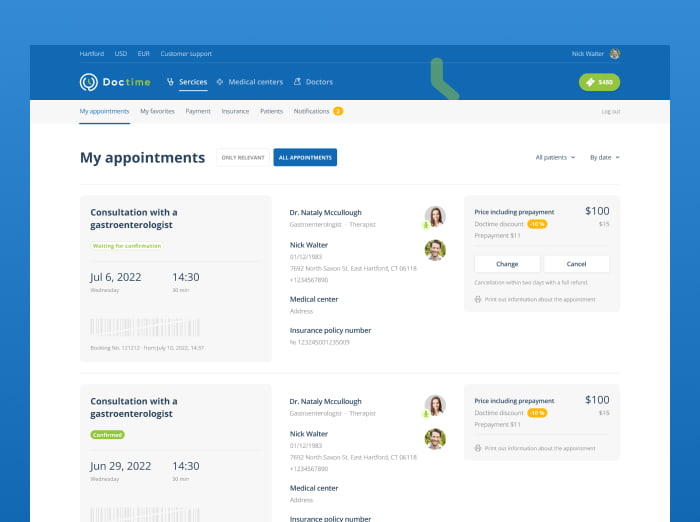Expand the By date sort dropdown
Image resolution: width=700 pixels, height=522 pixels.
[x=604, y=157]
